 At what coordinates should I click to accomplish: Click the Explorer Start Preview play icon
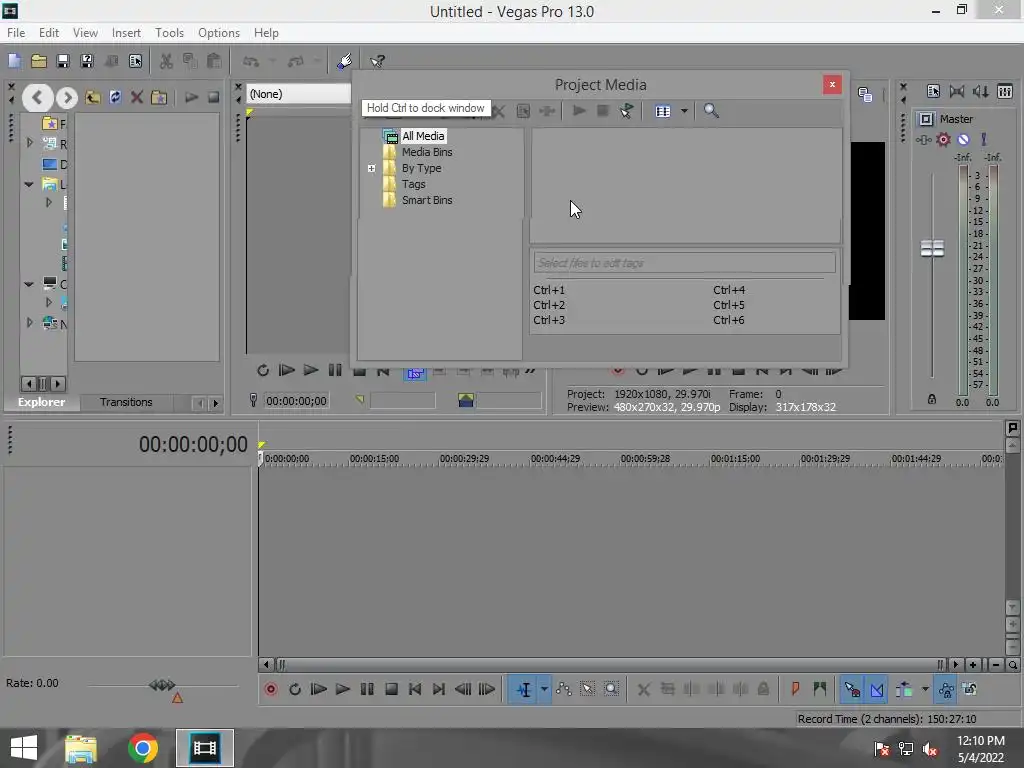point(191,98)
